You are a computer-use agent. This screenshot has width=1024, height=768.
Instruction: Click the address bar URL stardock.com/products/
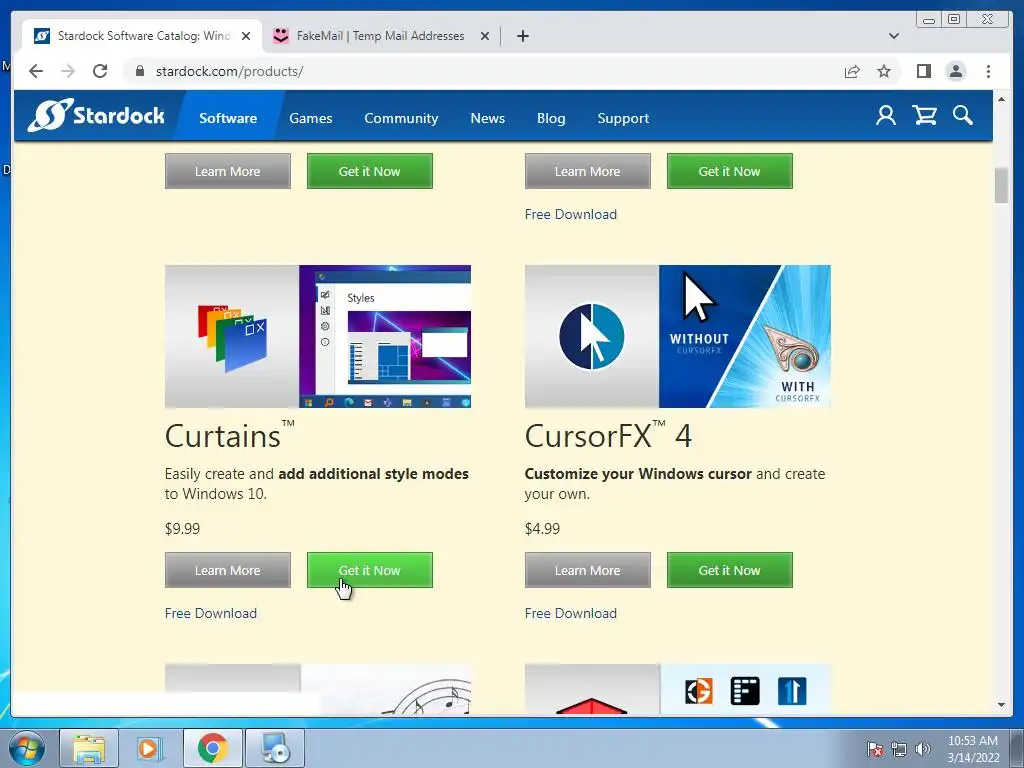coord(229,71)
